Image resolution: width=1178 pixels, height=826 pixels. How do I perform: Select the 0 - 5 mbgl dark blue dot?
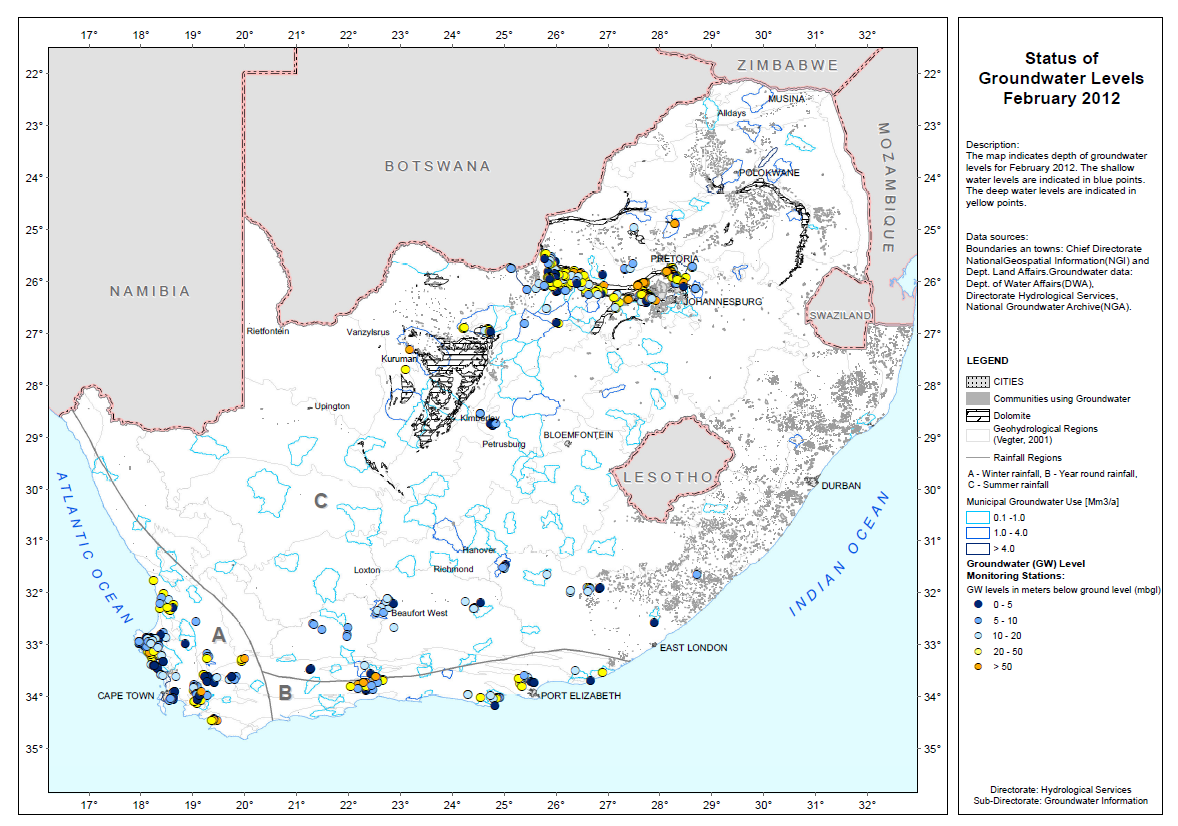[x=977, y=604]
